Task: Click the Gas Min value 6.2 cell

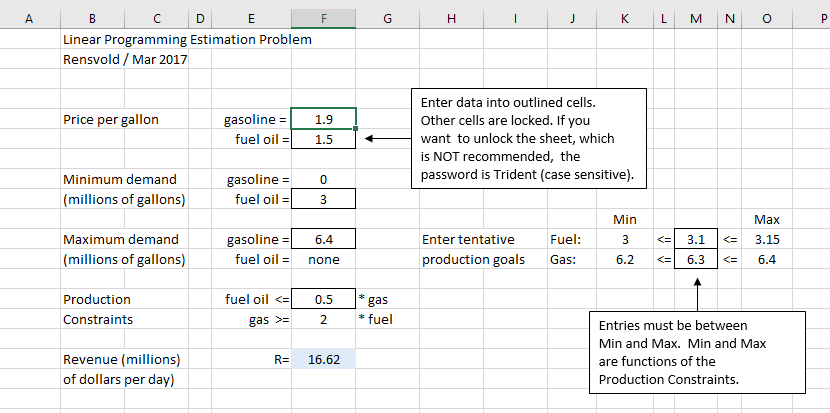Action: (x=625, y=260)
